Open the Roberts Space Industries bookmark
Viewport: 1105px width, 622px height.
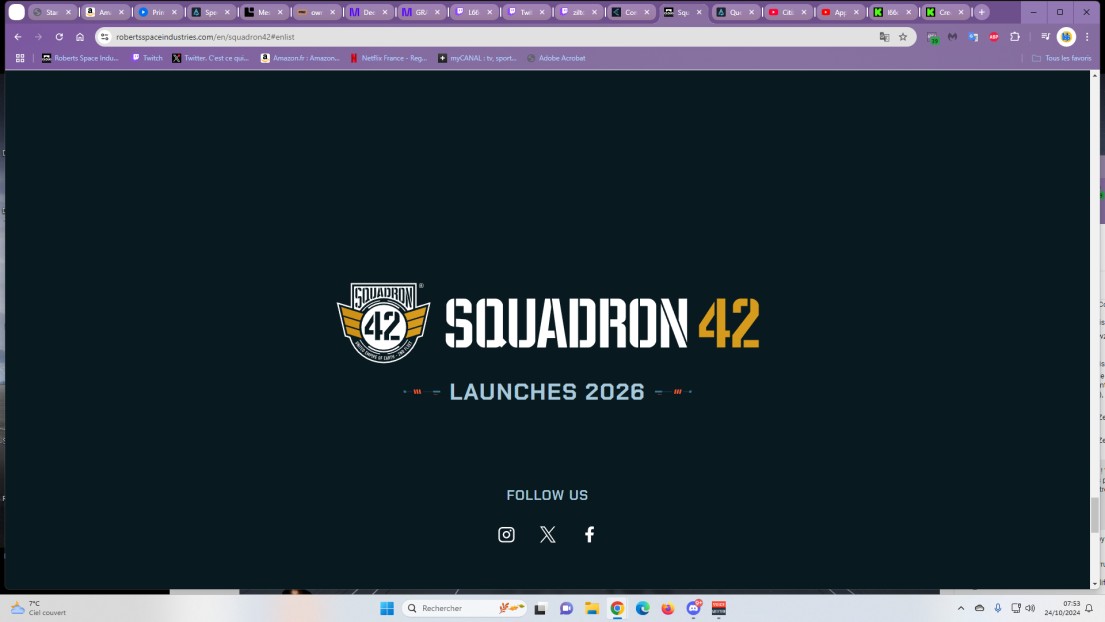(x=80, y=58)
